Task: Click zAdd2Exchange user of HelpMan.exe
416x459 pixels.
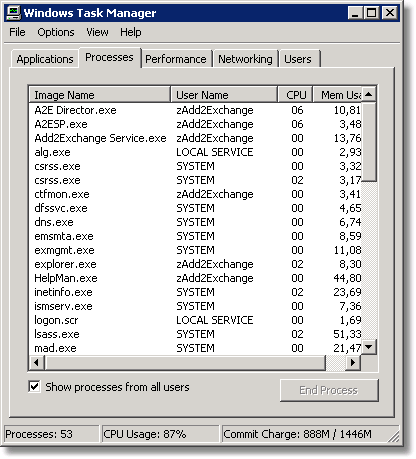Action: tap(215, 278)
